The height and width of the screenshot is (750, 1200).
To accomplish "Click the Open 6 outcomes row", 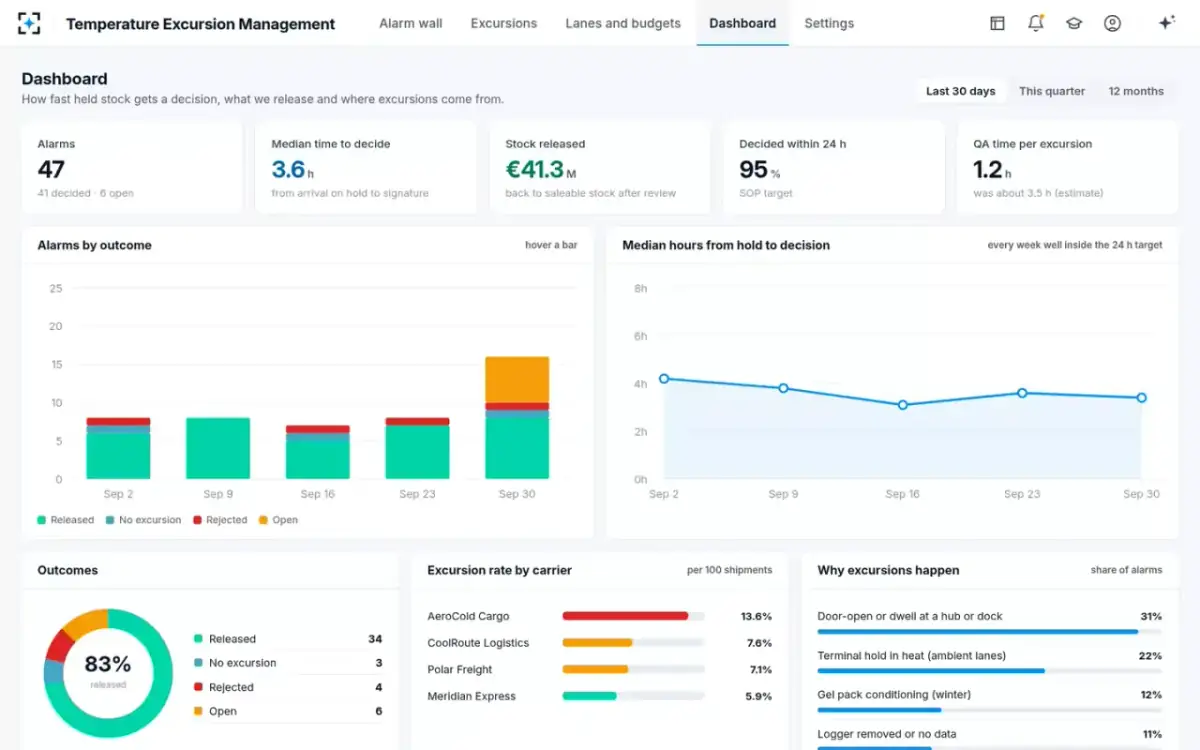I will pyautogui.click(x=288, y=711).
